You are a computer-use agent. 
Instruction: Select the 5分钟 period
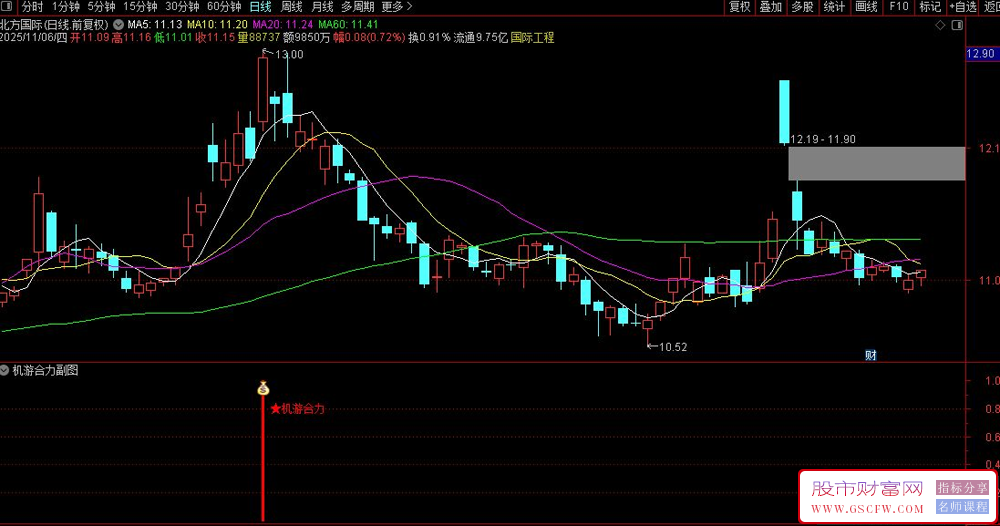click(x=101, y=6)
